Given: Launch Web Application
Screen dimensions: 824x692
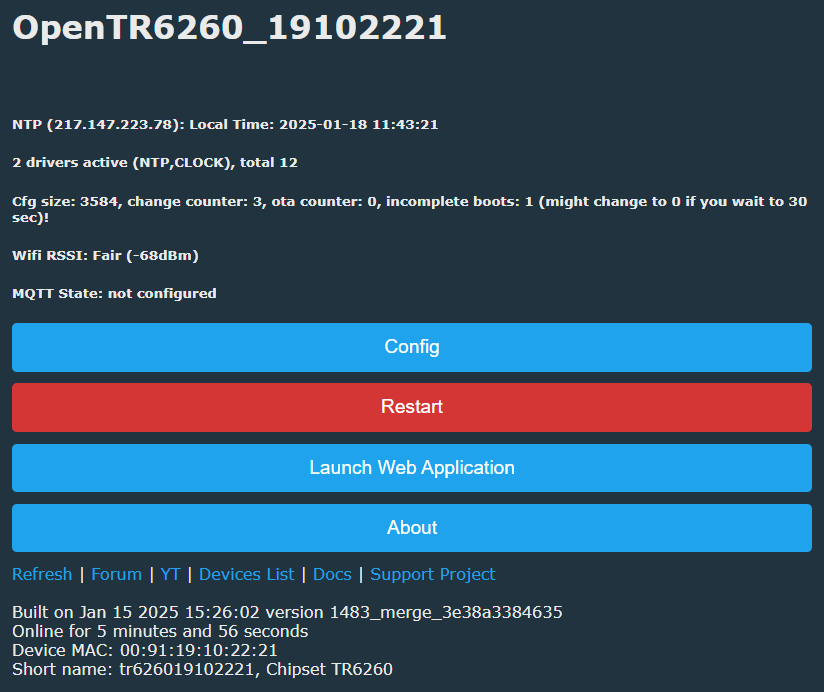Looking at the screenshot, I should [411, 468].
